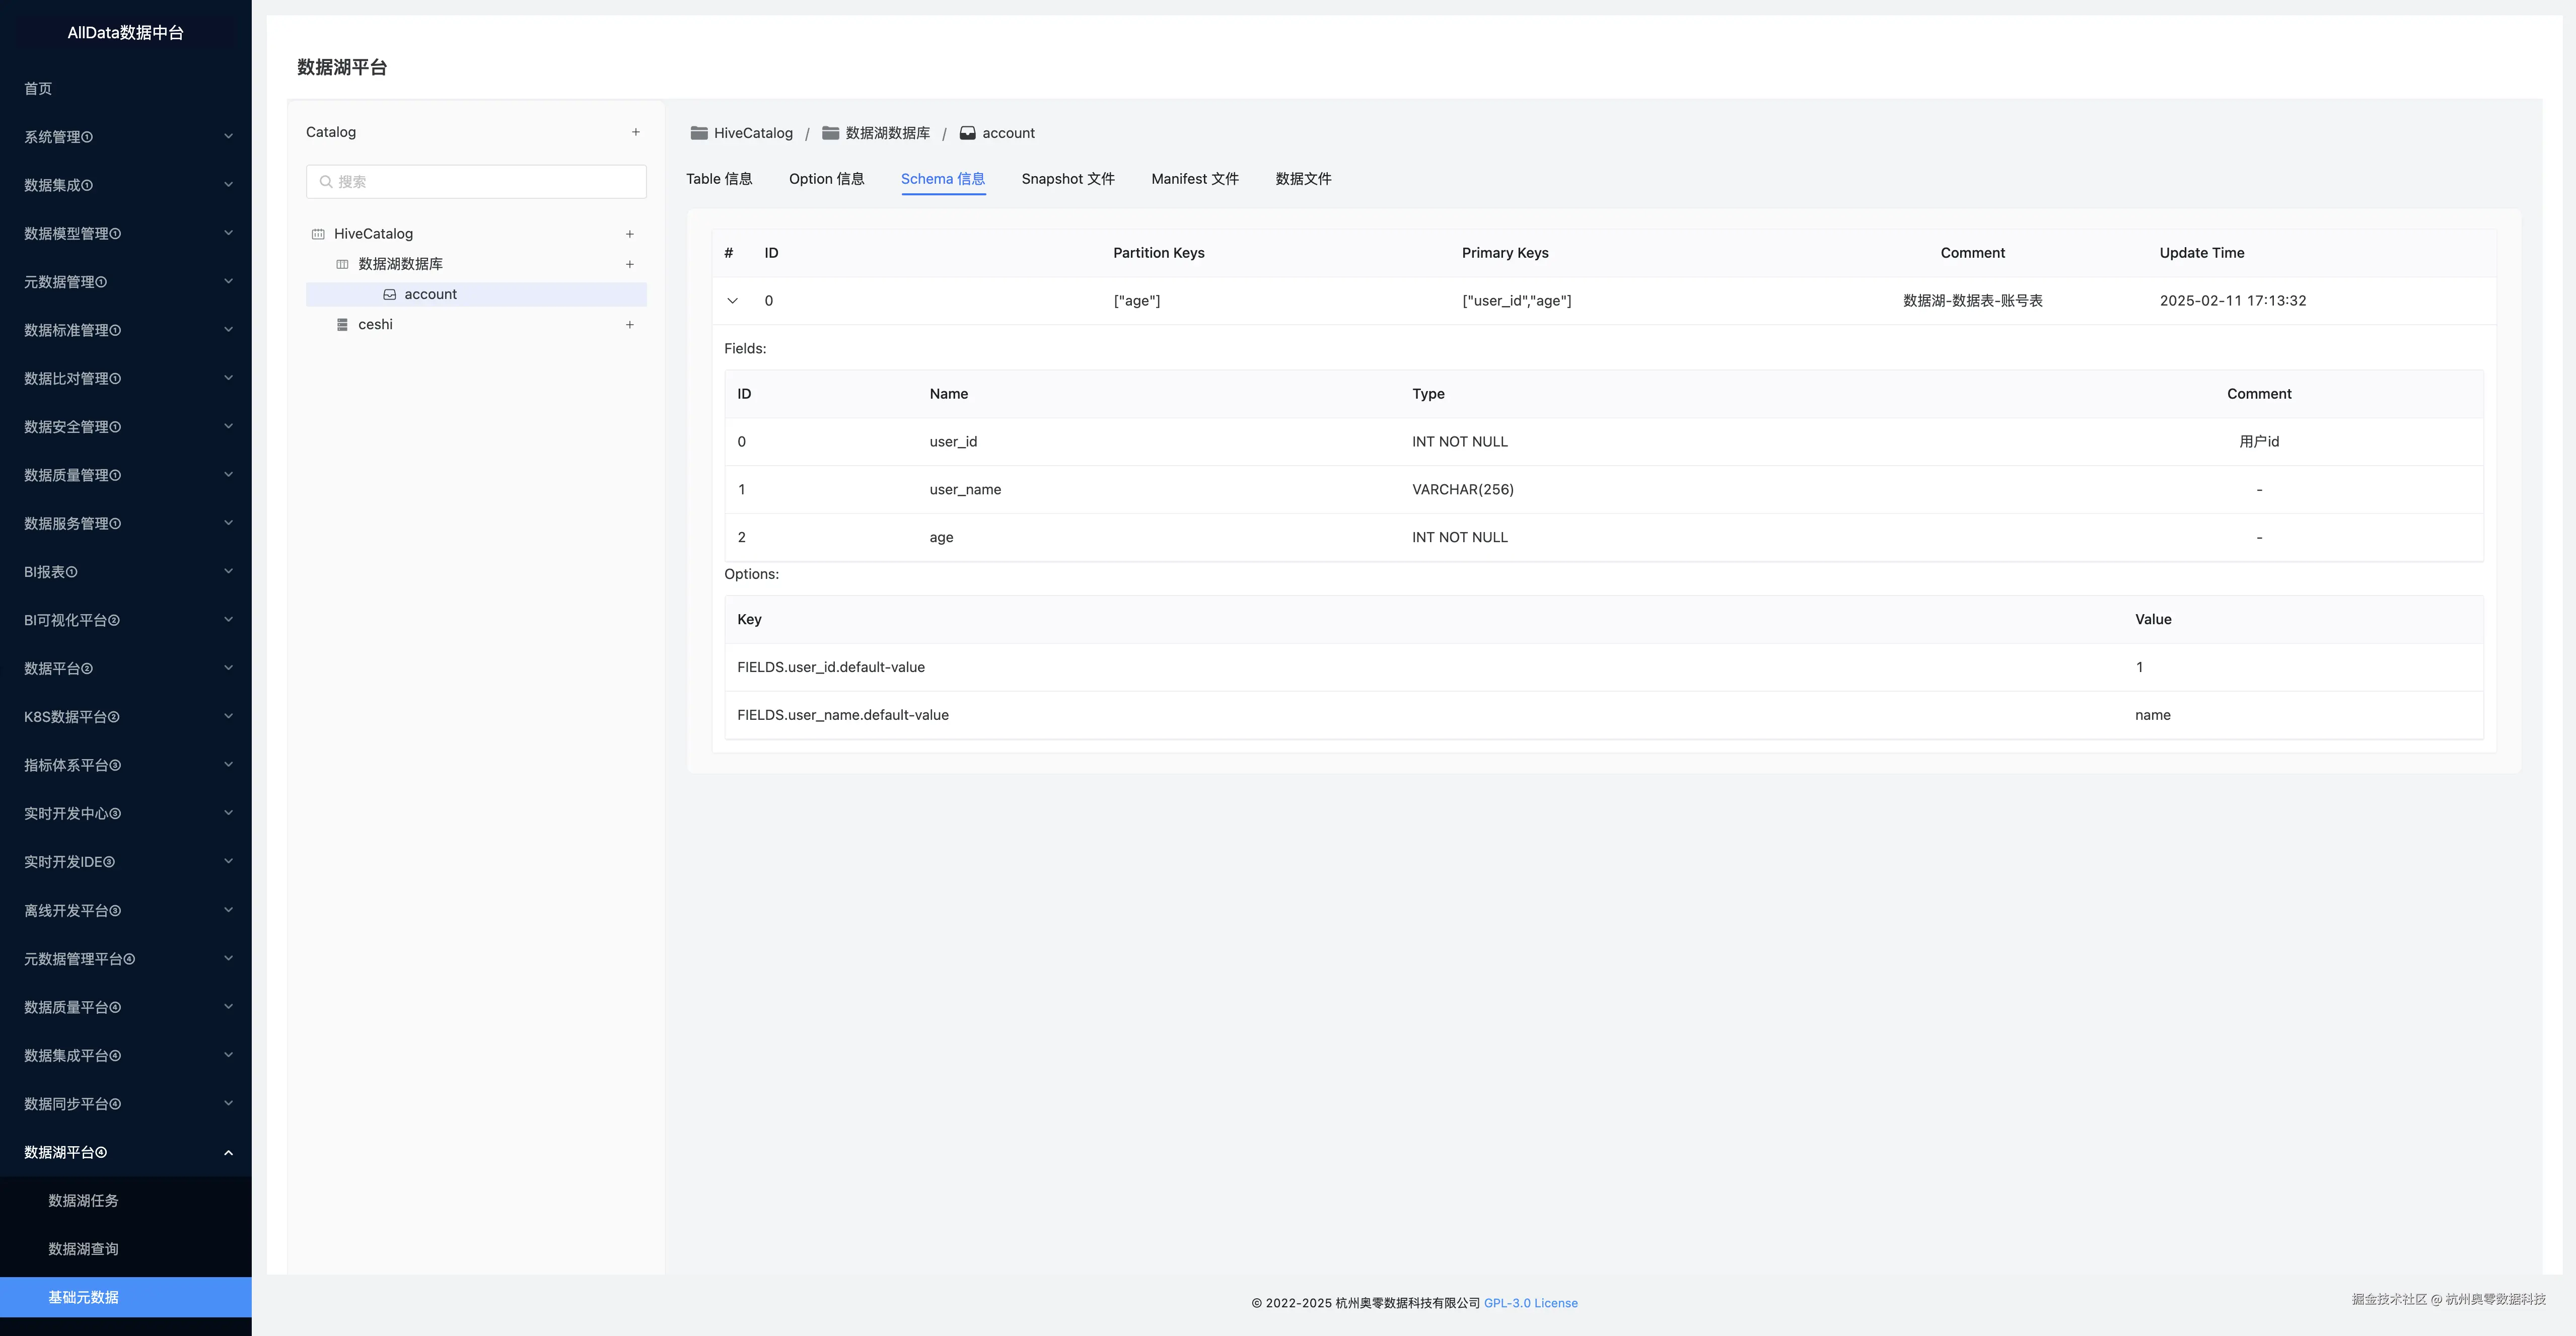Select 基础元数据 submenu item

tap(125, 1297)
